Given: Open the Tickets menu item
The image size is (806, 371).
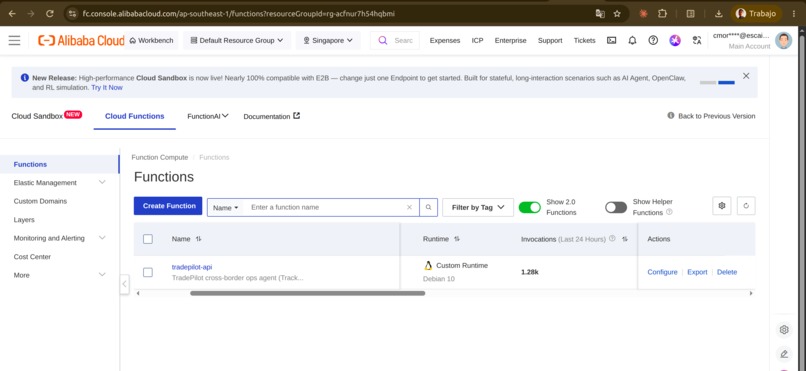Looking at the screenshot, I should pos(584,41).
